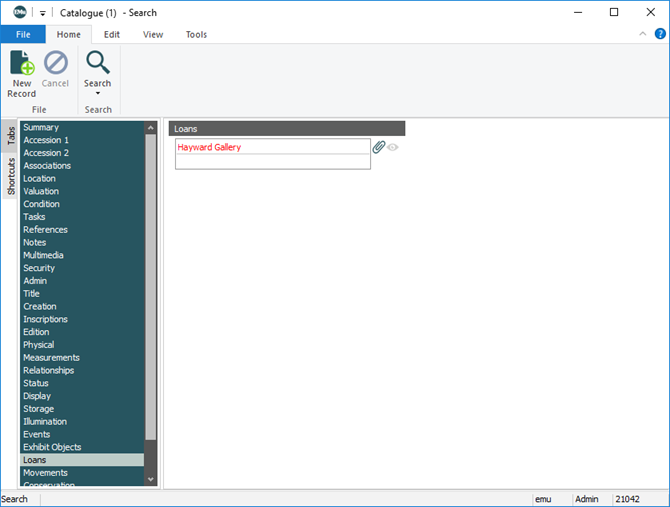The width and height of the screenshot is (670, 507).
Task: Open the Tools ribbon tab
Action: (196, 34)
